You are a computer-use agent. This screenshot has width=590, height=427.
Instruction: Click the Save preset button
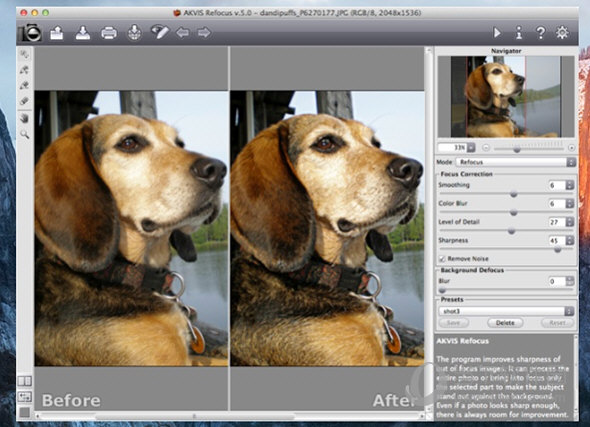pyautogui.click(x=454, y=323)
